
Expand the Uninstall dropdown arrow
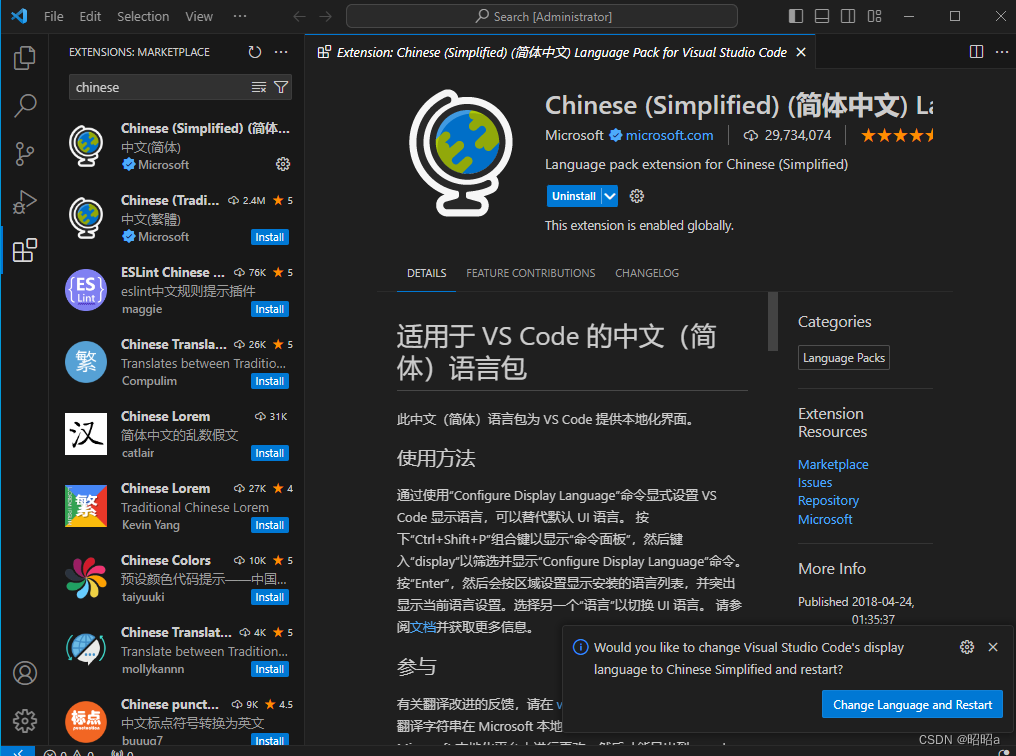point(610,196)
